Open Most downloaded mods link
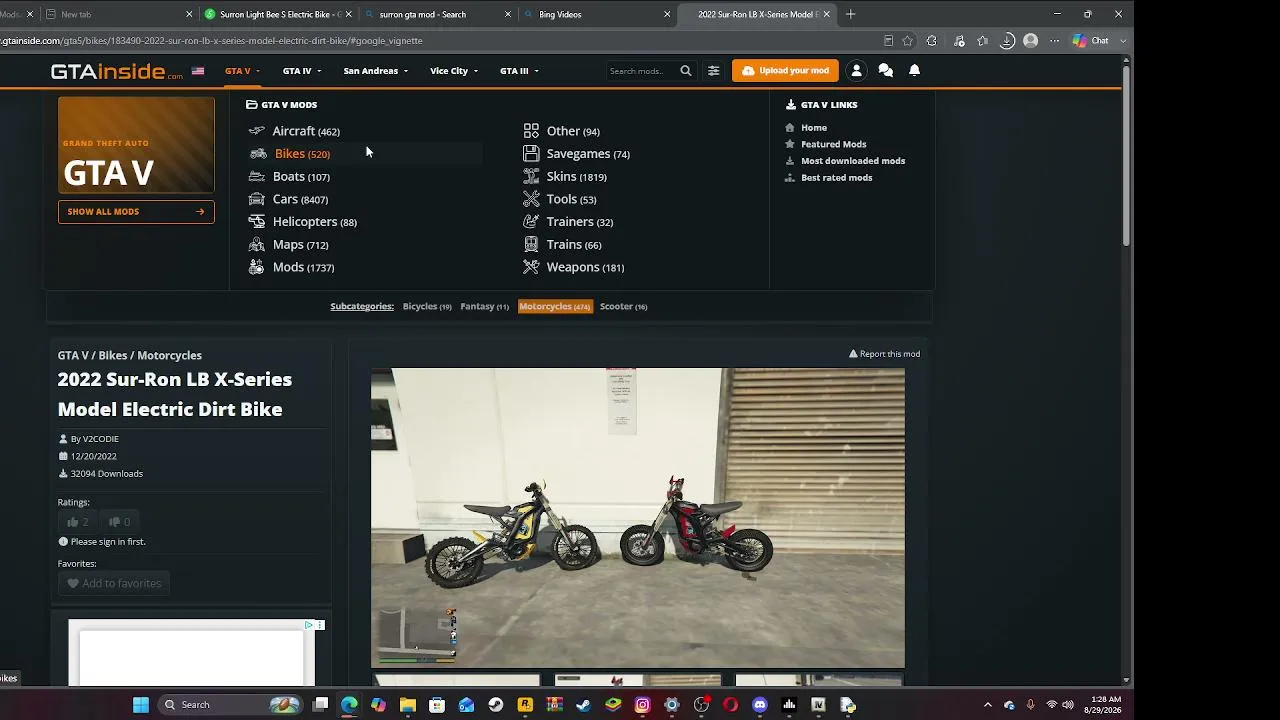The image size is (1280, 720). click(x=853, y=161)
